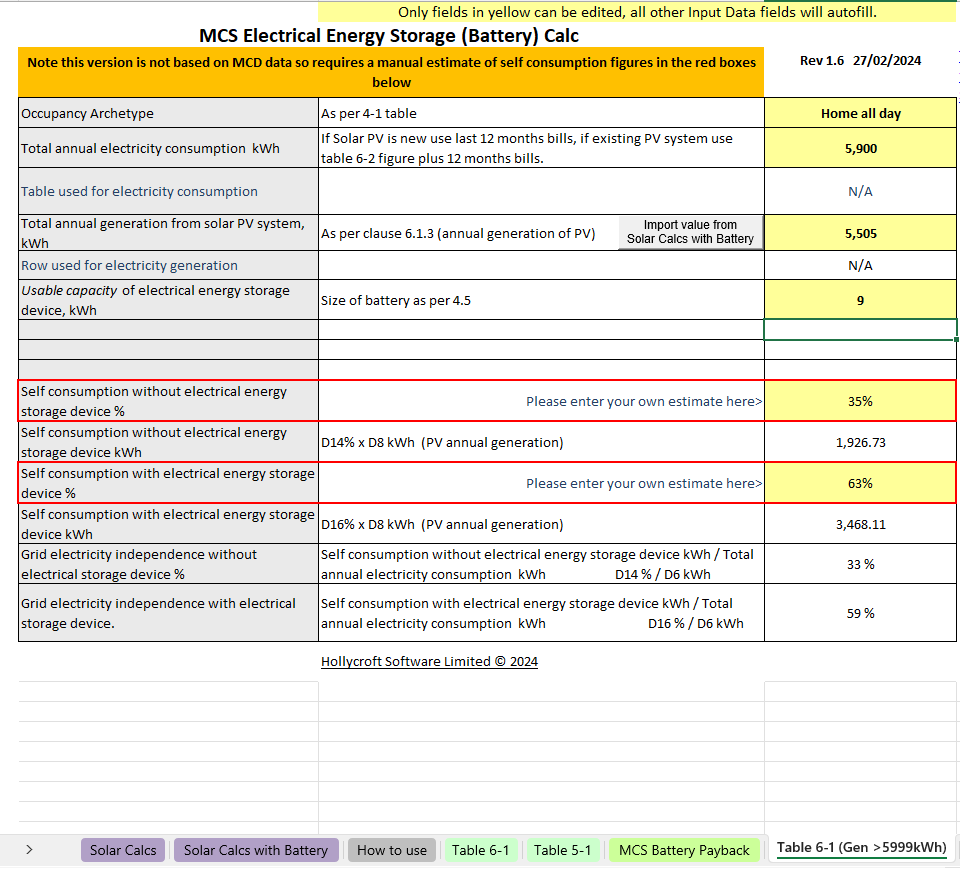Edit the 63% self consumption estimate
960x870 pixels.
click(x=860, y=483)
